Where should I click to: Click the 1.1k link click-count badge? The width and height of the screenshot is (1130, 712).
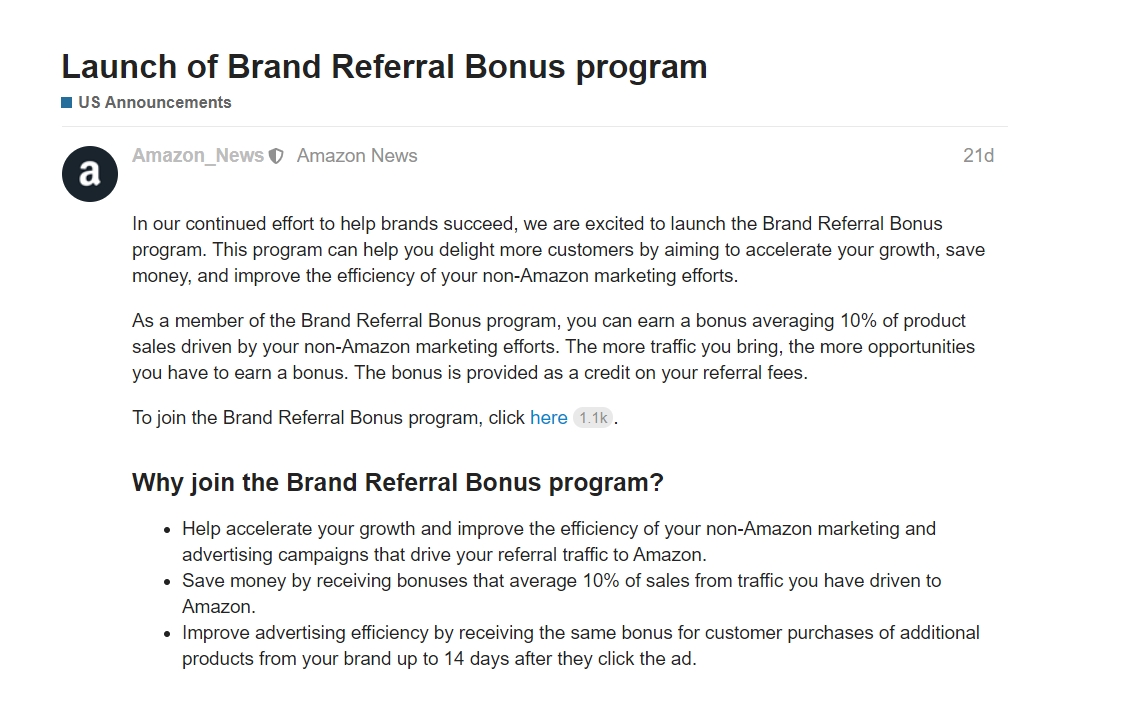(593, 418)
